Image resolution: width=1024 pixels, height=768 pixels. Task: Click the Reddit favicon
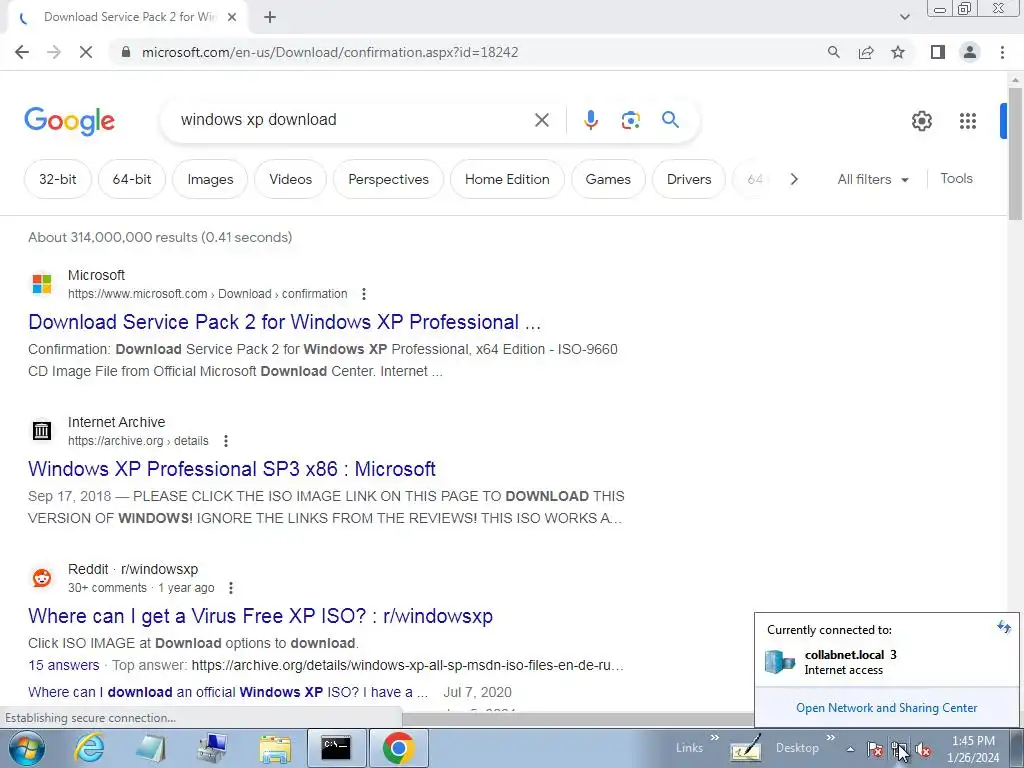[x=42, y=578]
